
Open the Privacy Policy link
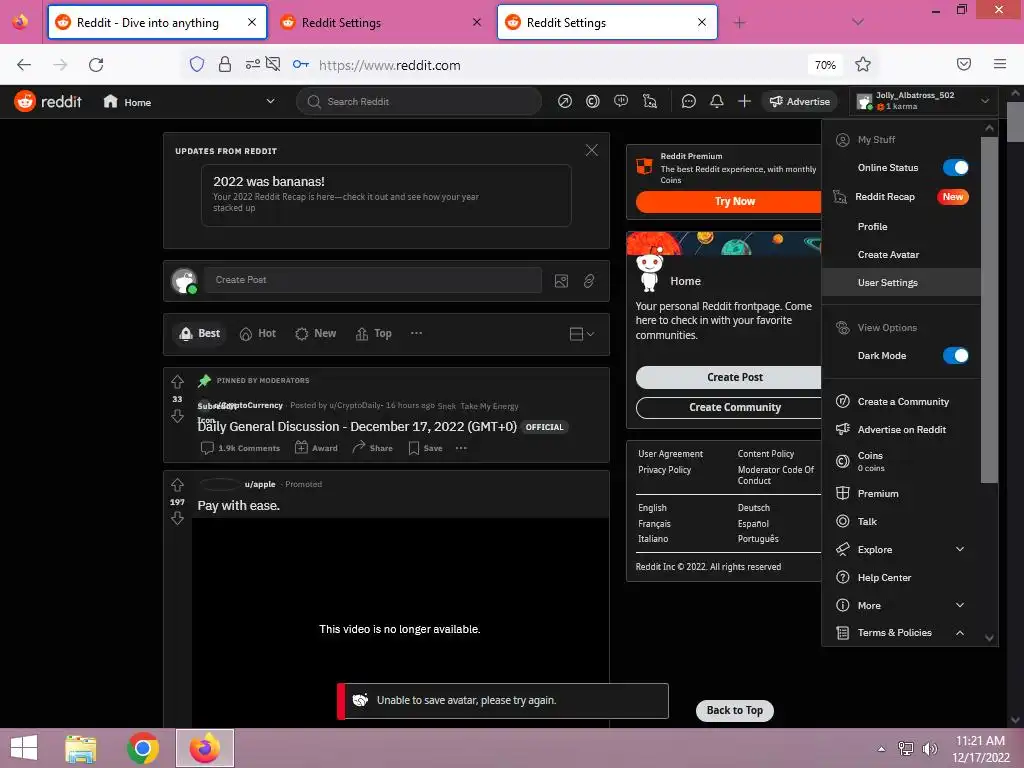pyautogui.click(x=664, y=470)
